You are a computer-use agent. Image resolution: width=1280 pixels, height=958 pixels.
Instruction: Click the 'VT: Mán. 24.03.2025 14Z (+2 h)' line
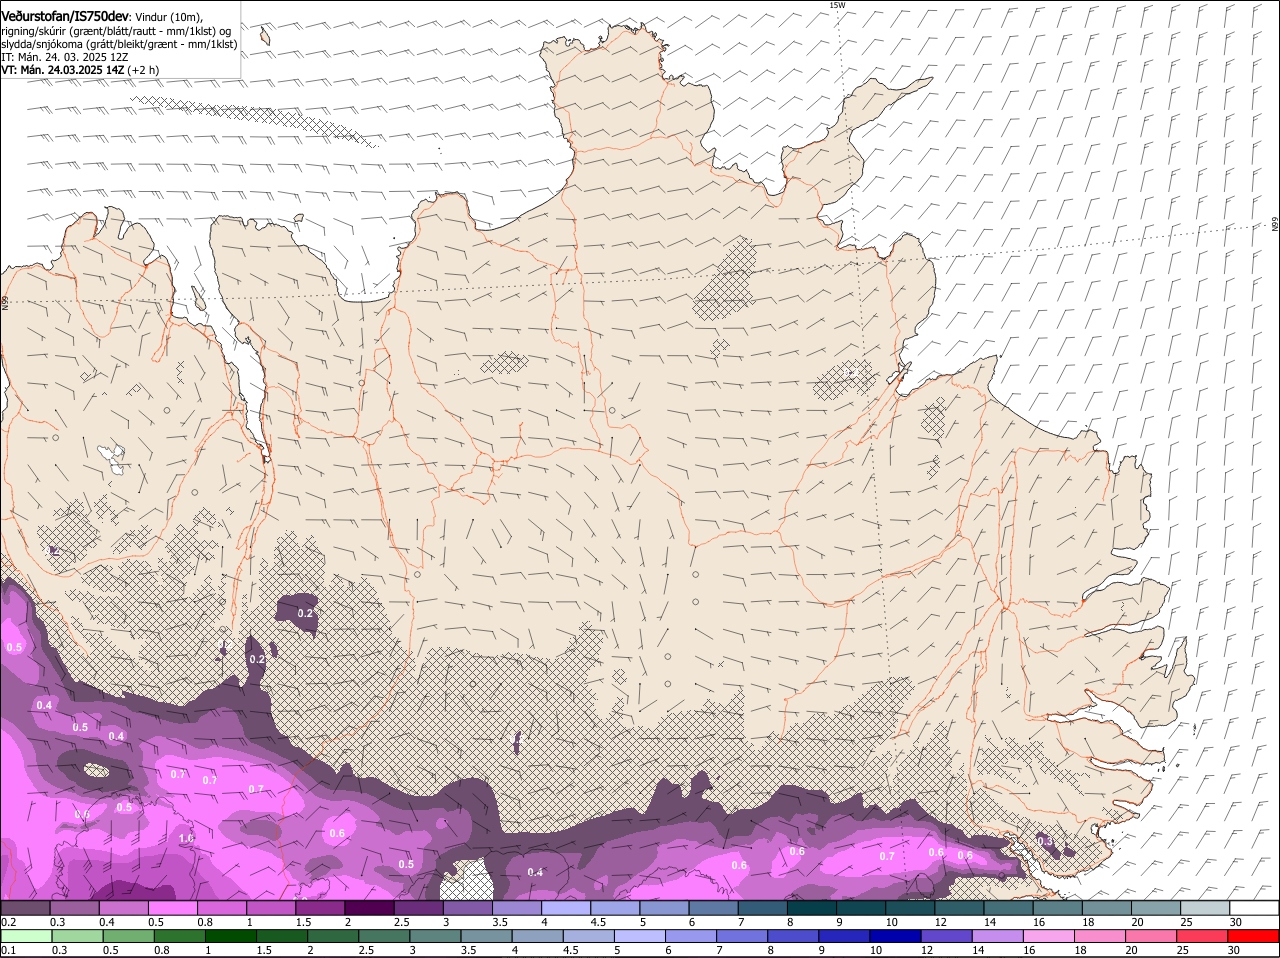click(80, 70)
